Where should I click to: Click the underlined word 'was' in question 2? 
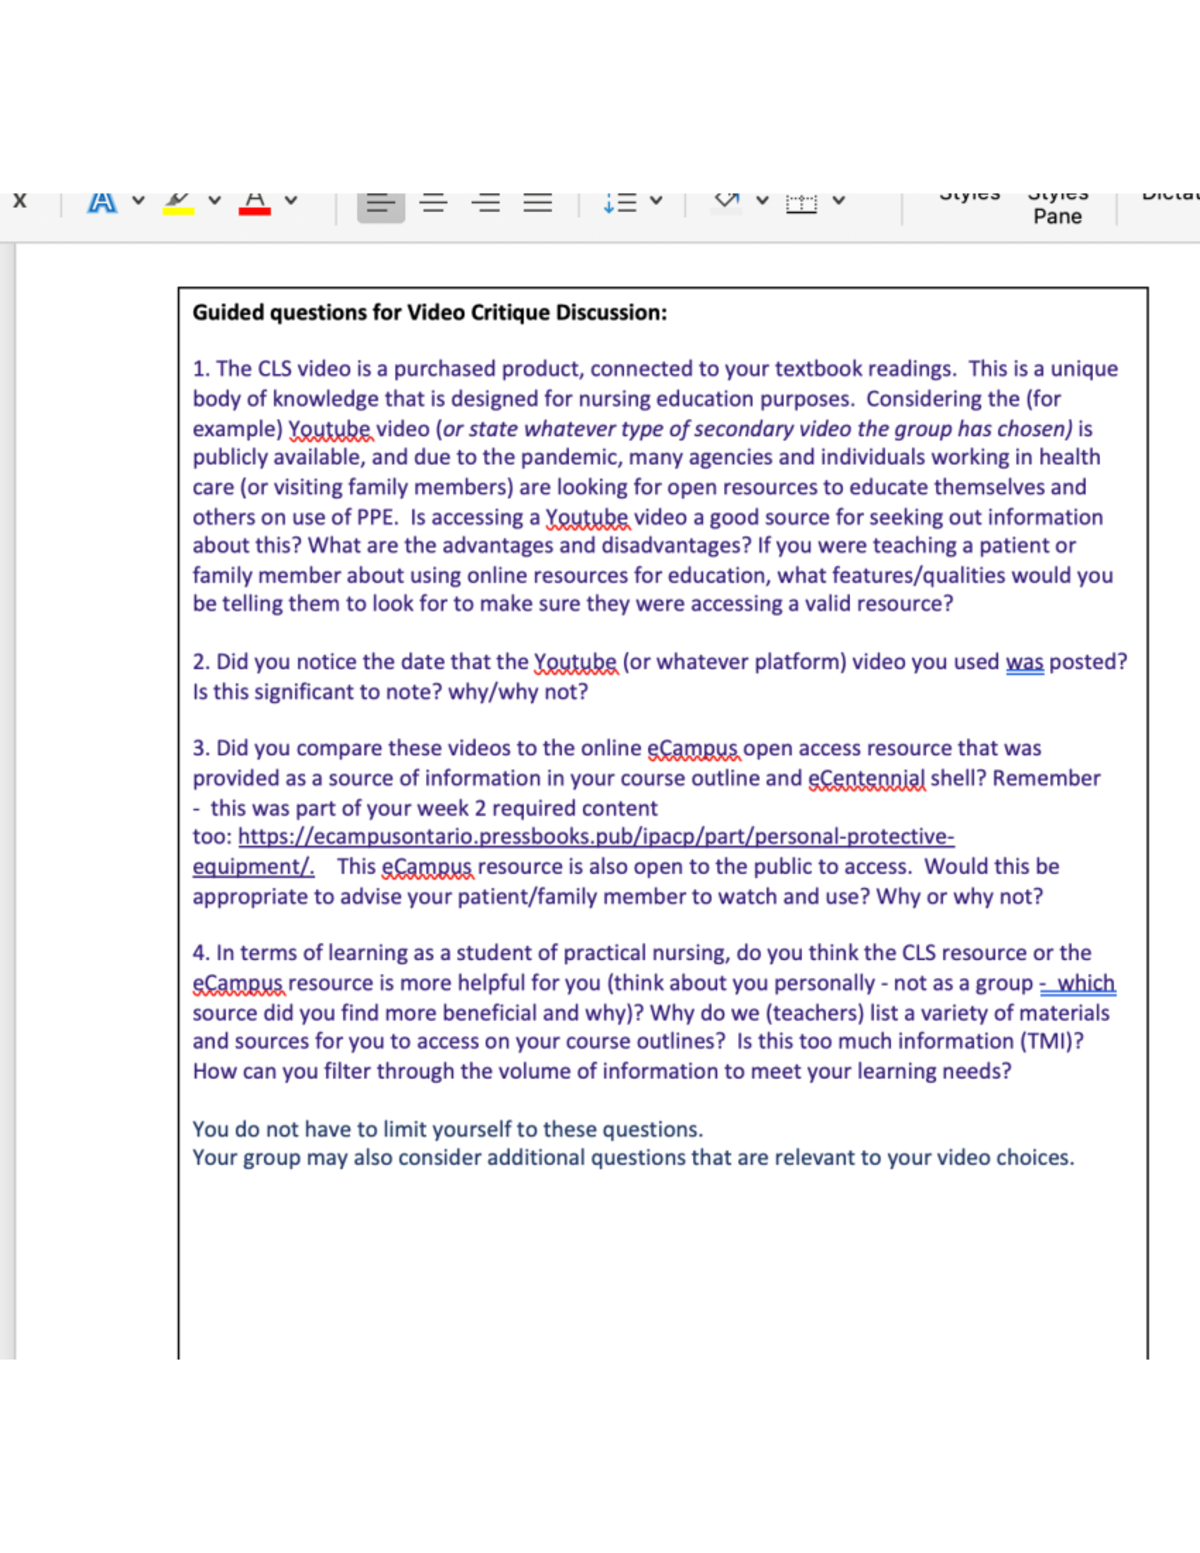(1024, 662)
